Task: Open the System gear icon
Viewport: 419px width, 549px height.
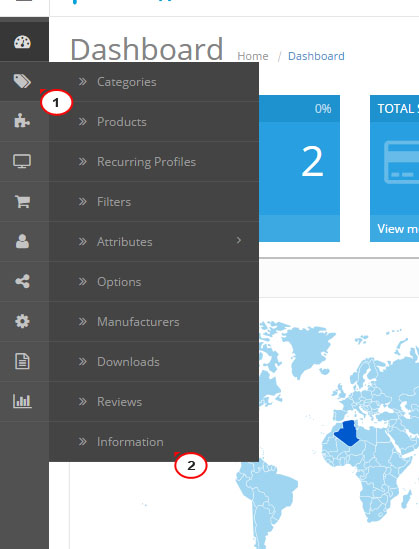Action: click(x=22, y=321)
